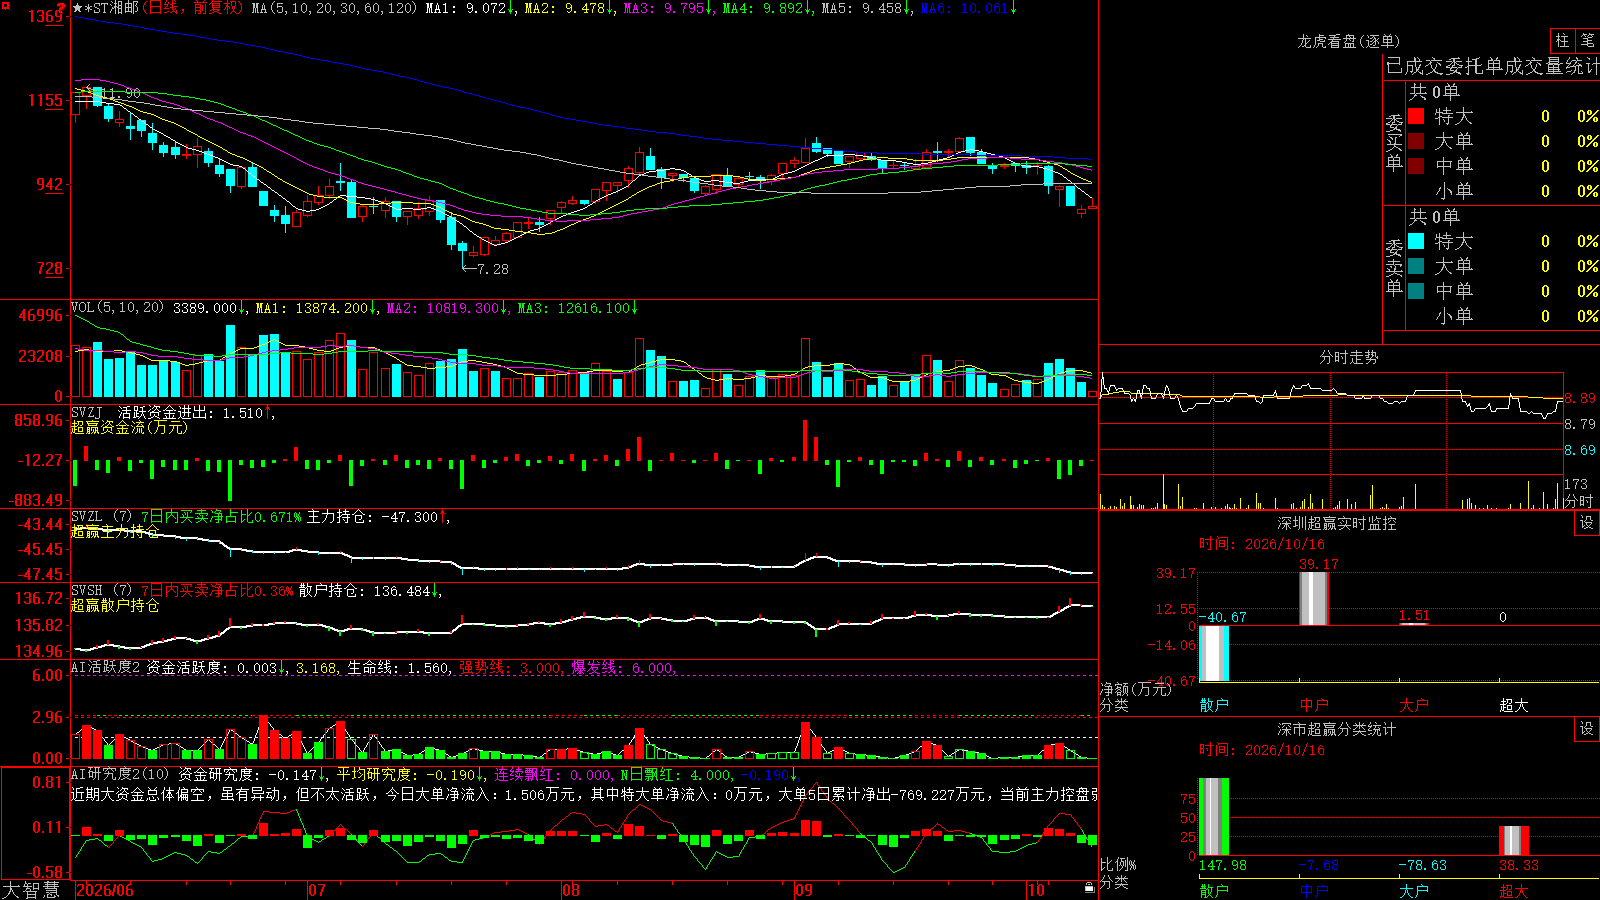Switch order view to 笔 (tick) mode
The height and width of the screenshot is (900, 1600).
(1588, 41)
